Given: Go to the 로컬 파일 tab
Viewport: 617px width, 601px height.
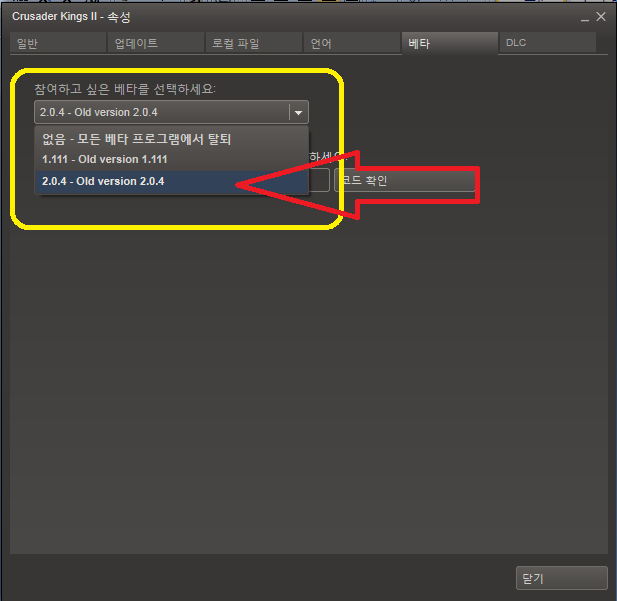Looking at the screenshot, I should coord(254,43).
